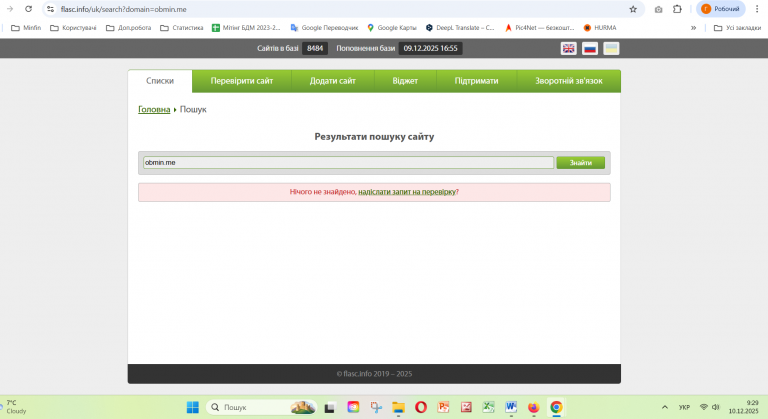The width and height of the screenshot is (768, 419).
Task: Open the Користувачі bookmarks folder
Action: click(x=73, y=28)
